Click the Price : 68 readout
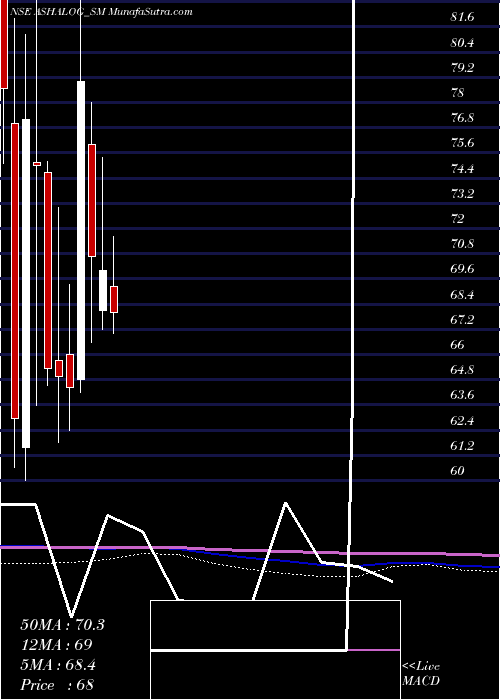This screenshot has height=700, width=500. click(57, 685)
